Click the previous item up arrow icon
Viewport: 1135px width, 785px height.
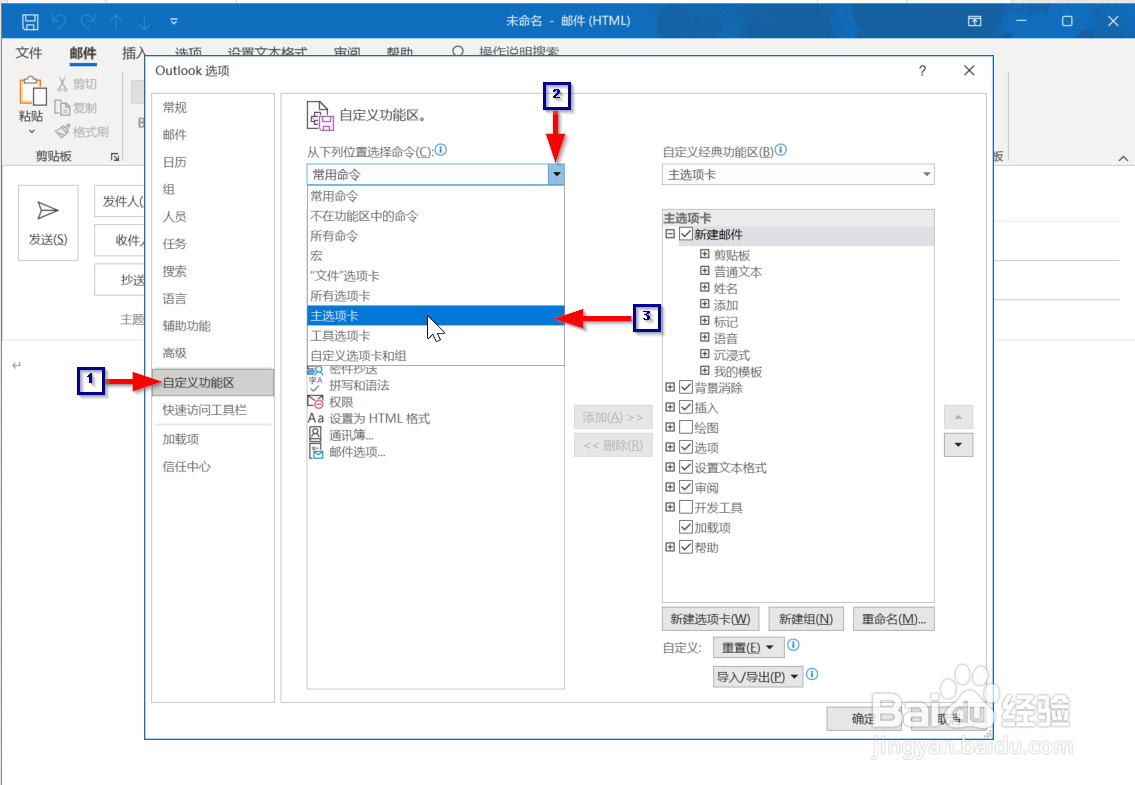tap(116, 22)
